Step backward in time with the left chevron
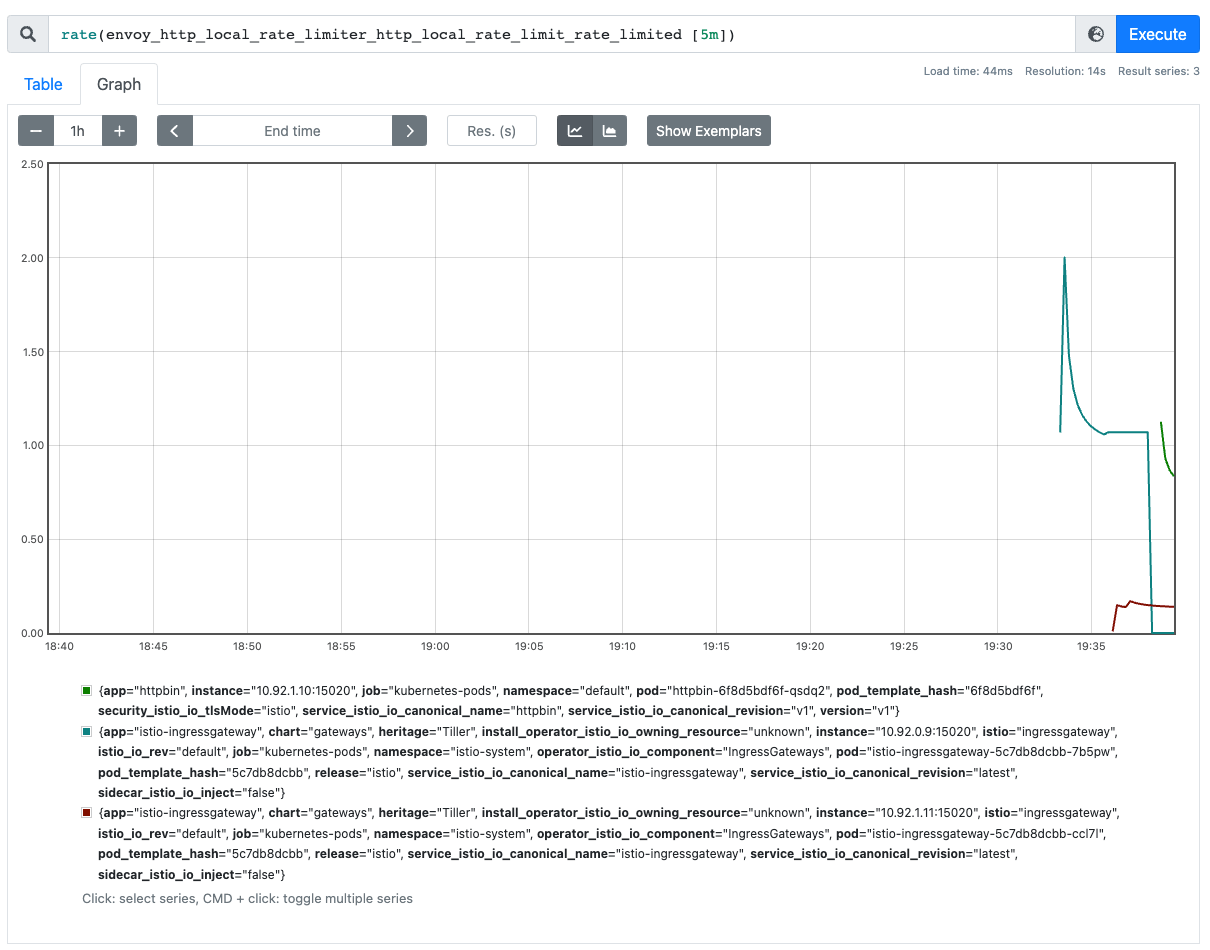Viewport: 1210px width, 950px height. pyautogui.click(x=174, y=130)
